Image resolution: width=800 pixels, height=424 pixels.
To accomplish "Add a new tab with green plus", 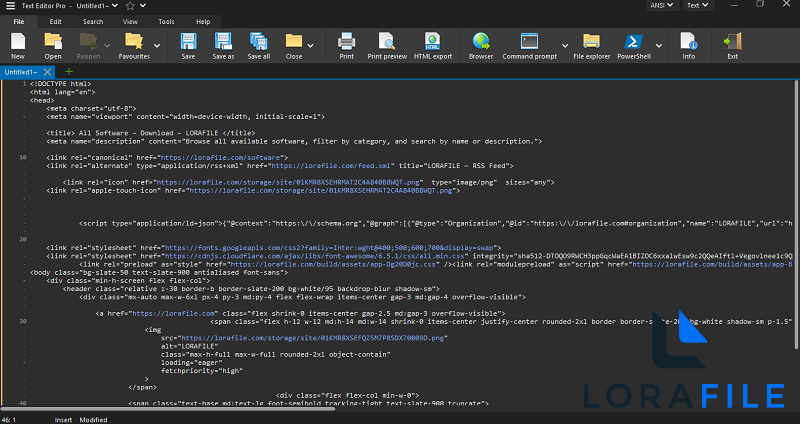I will pyautogui.click(x=69, y=72).
